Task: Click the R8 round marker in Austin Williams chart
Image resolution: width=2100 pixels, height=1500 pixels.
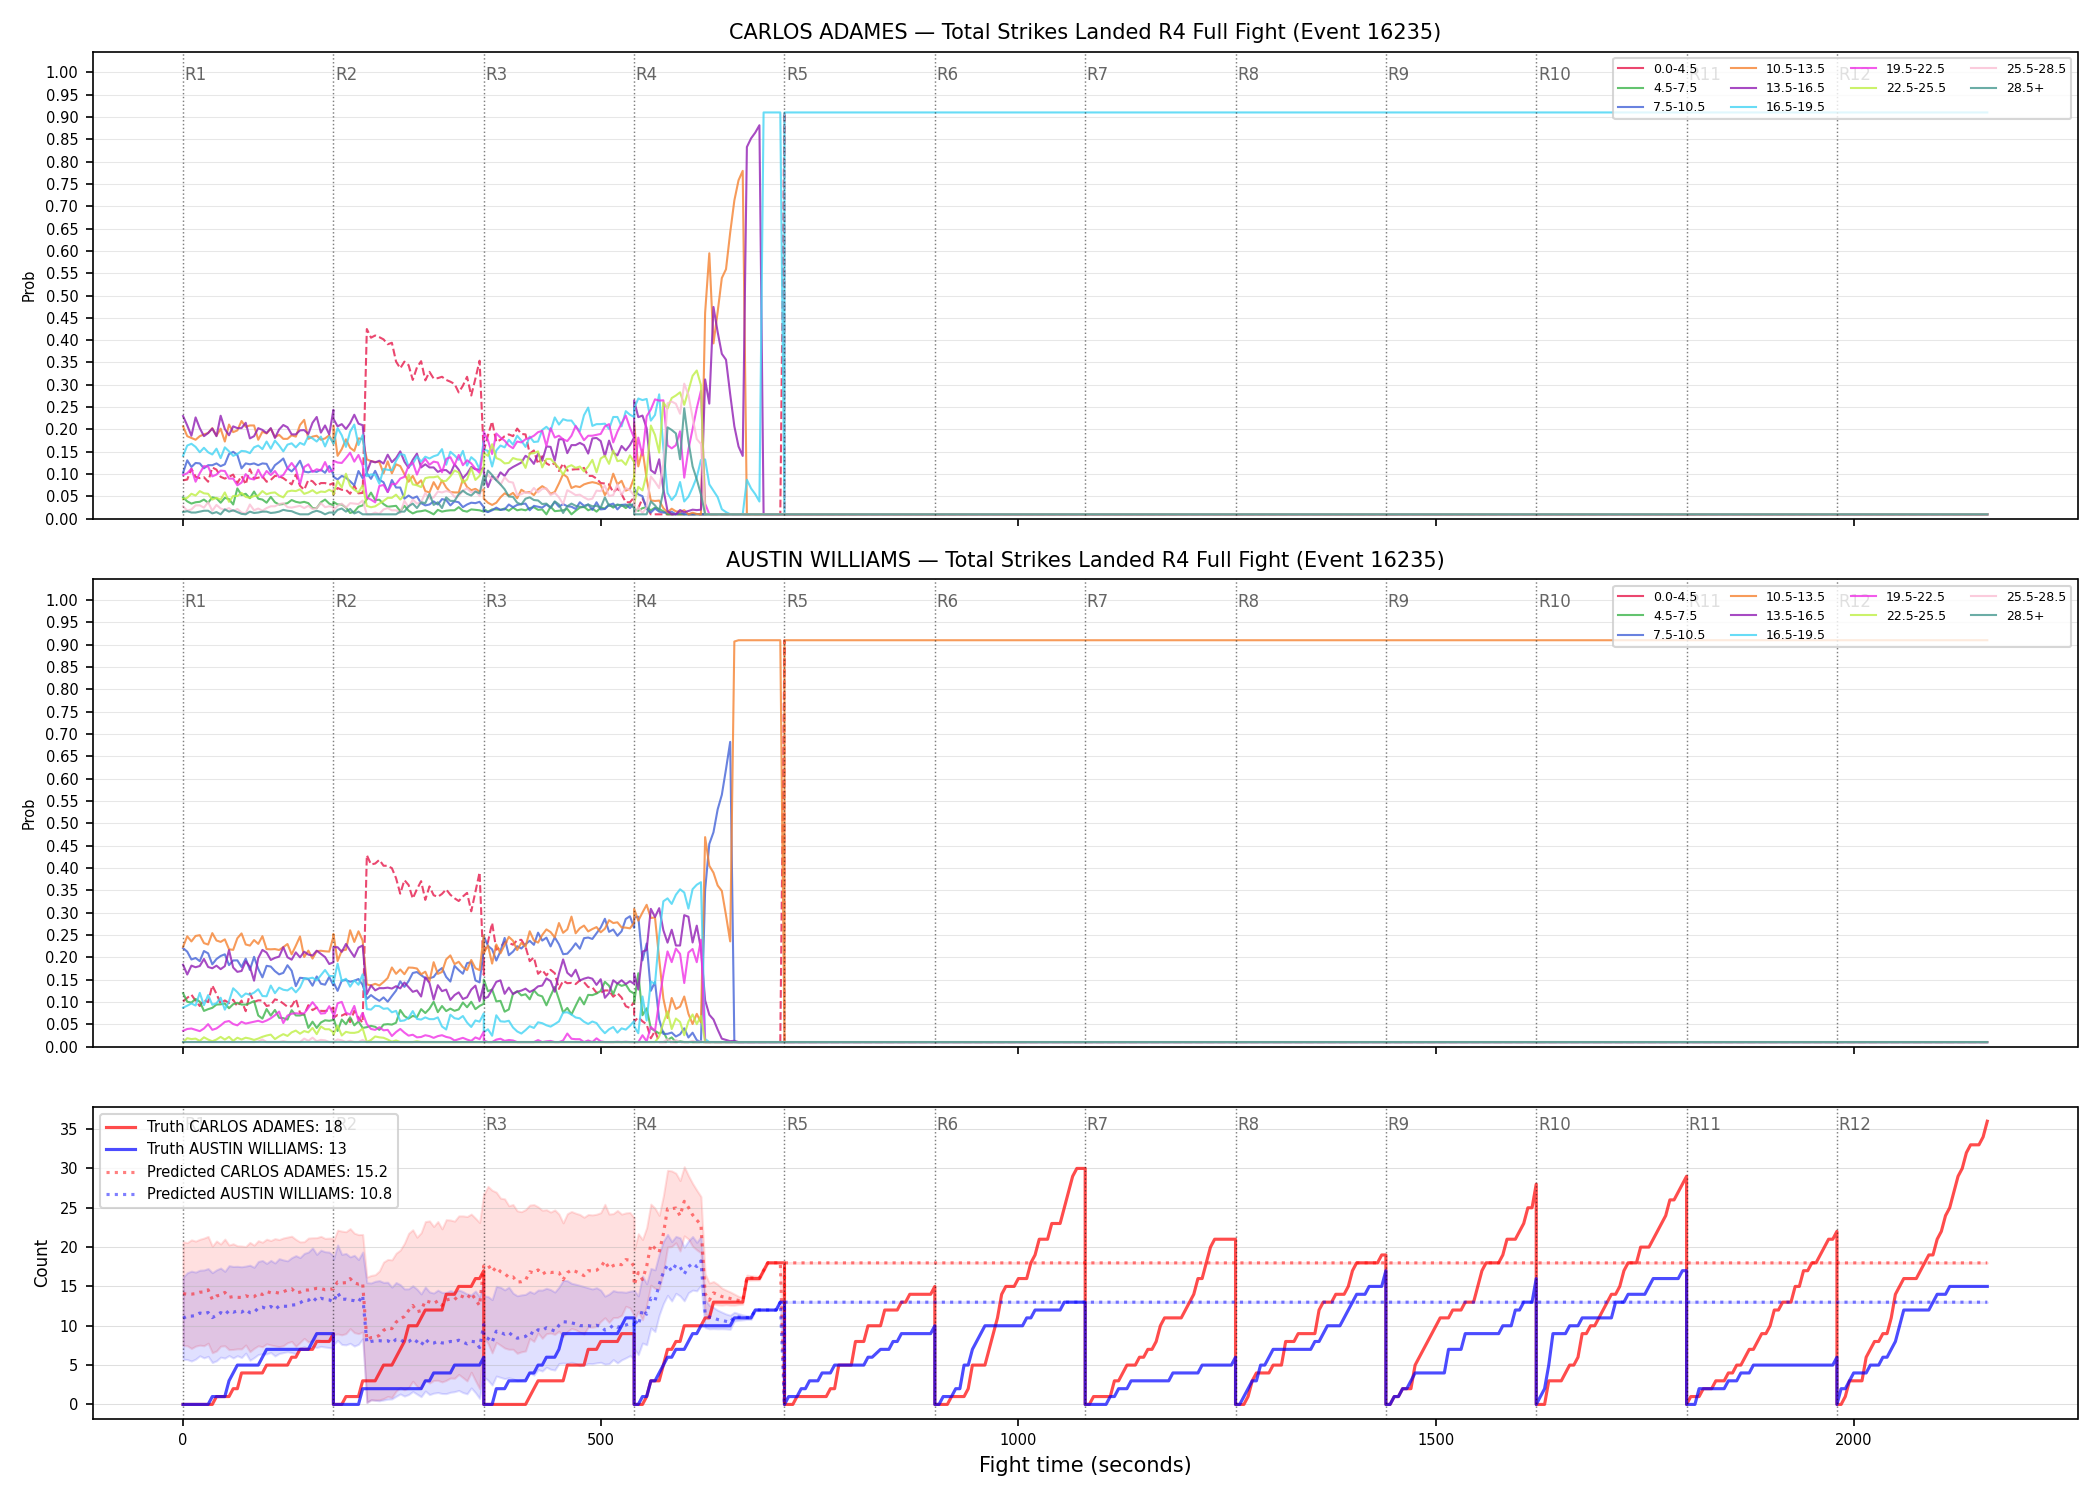Action: (1248, 601)
